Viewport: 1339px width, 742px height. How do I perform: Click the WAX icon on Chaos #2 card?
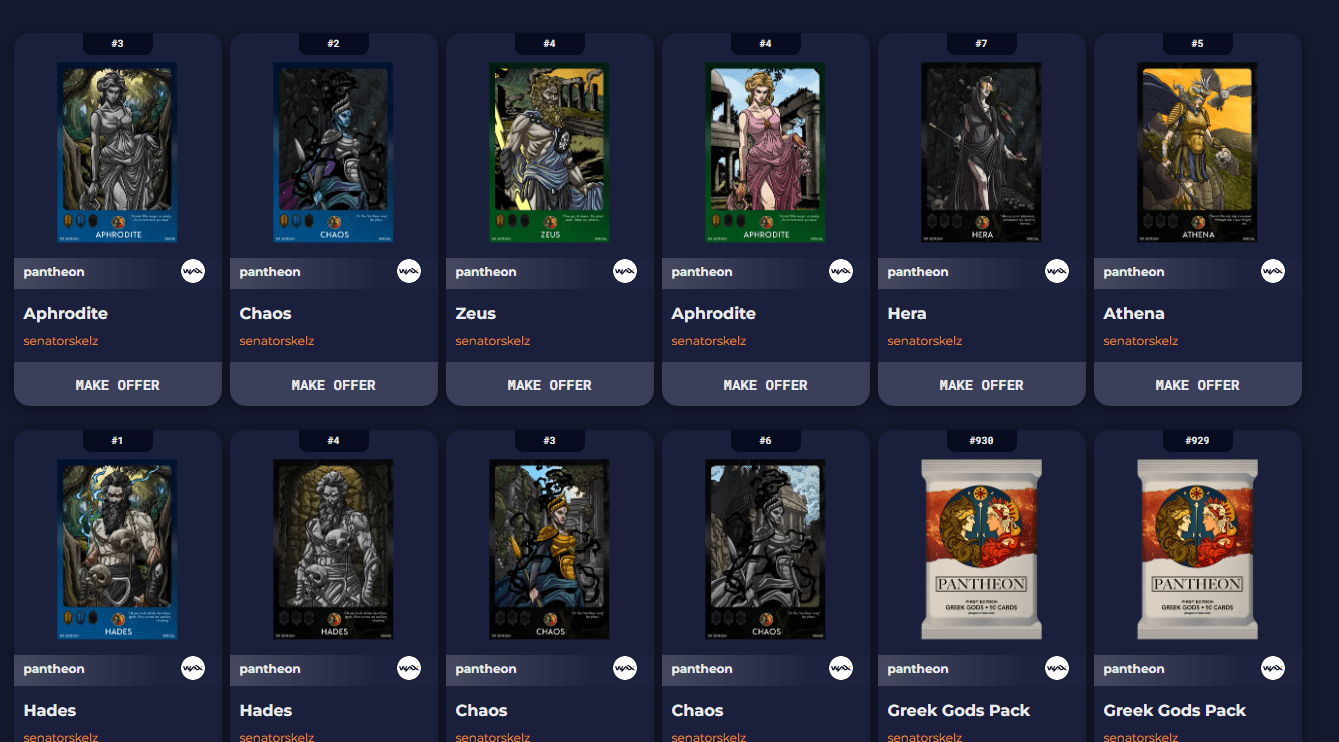[x=409, y=271]
